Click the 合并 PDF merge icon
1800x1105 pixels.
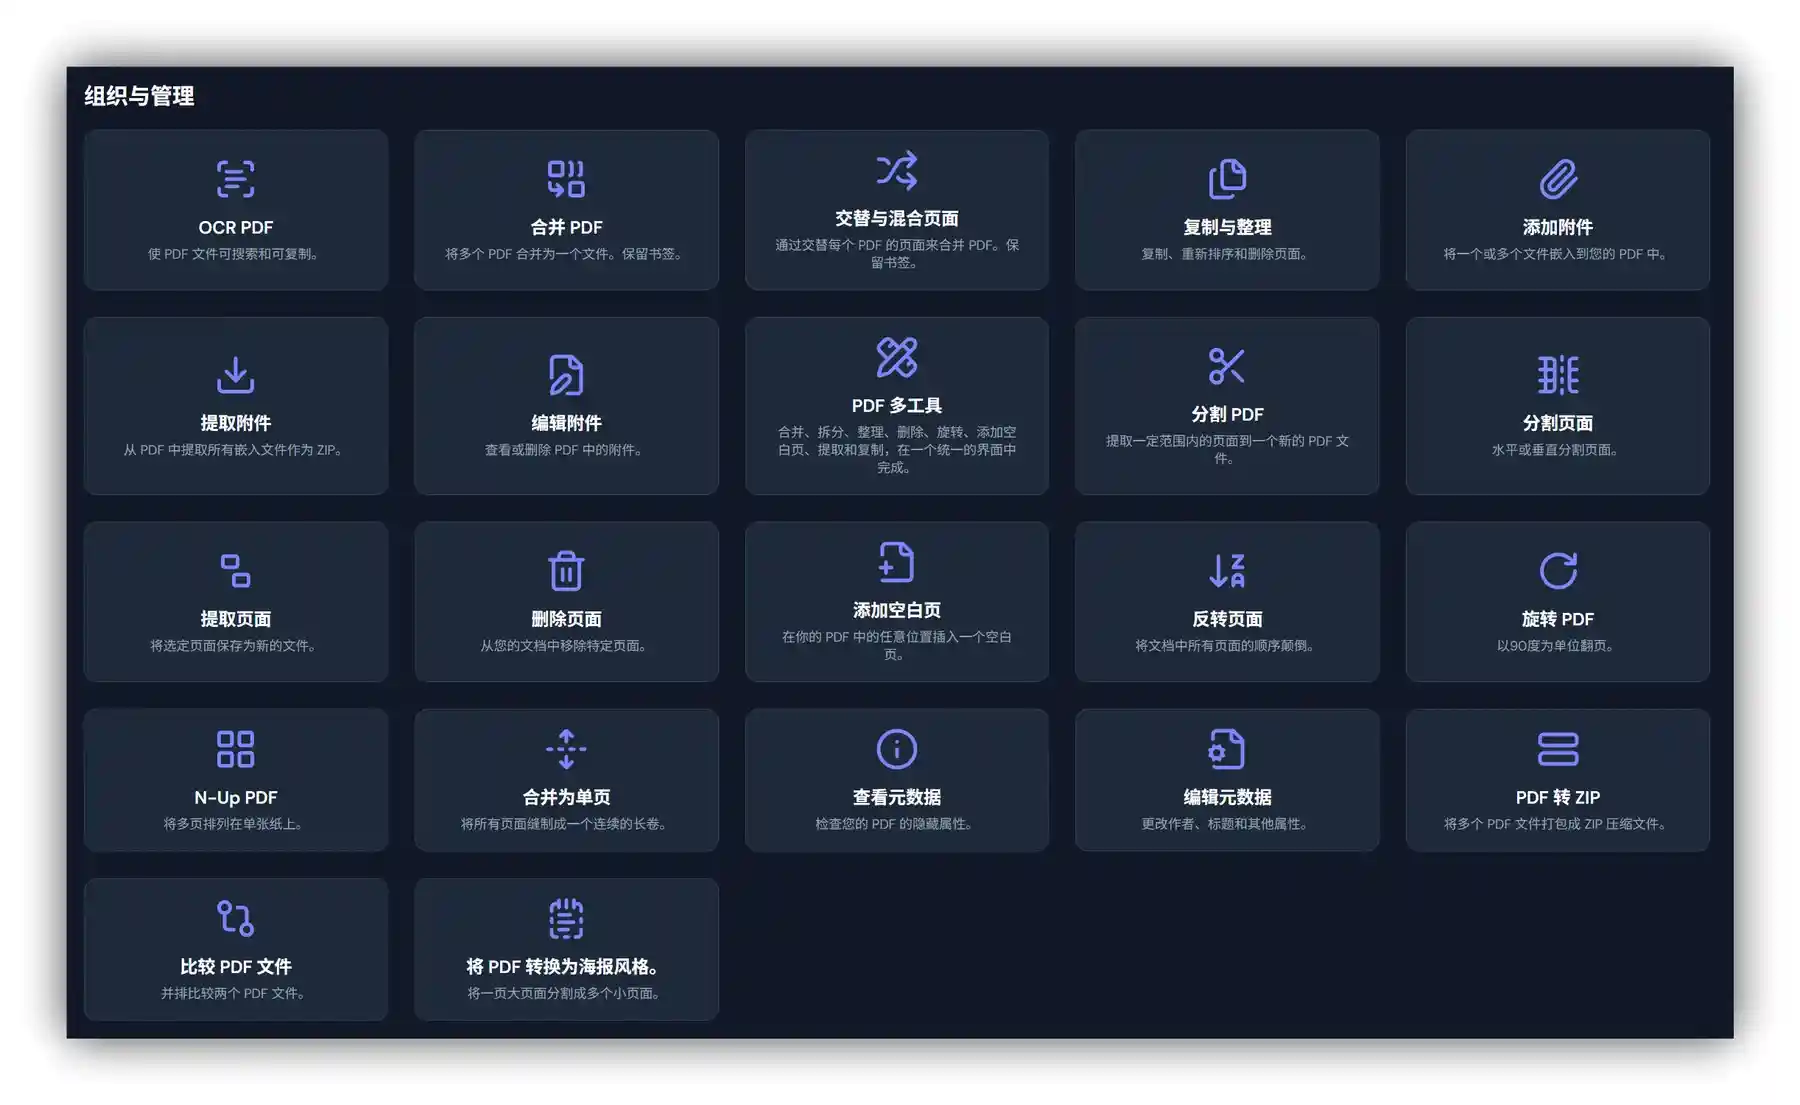pos(566,179)
